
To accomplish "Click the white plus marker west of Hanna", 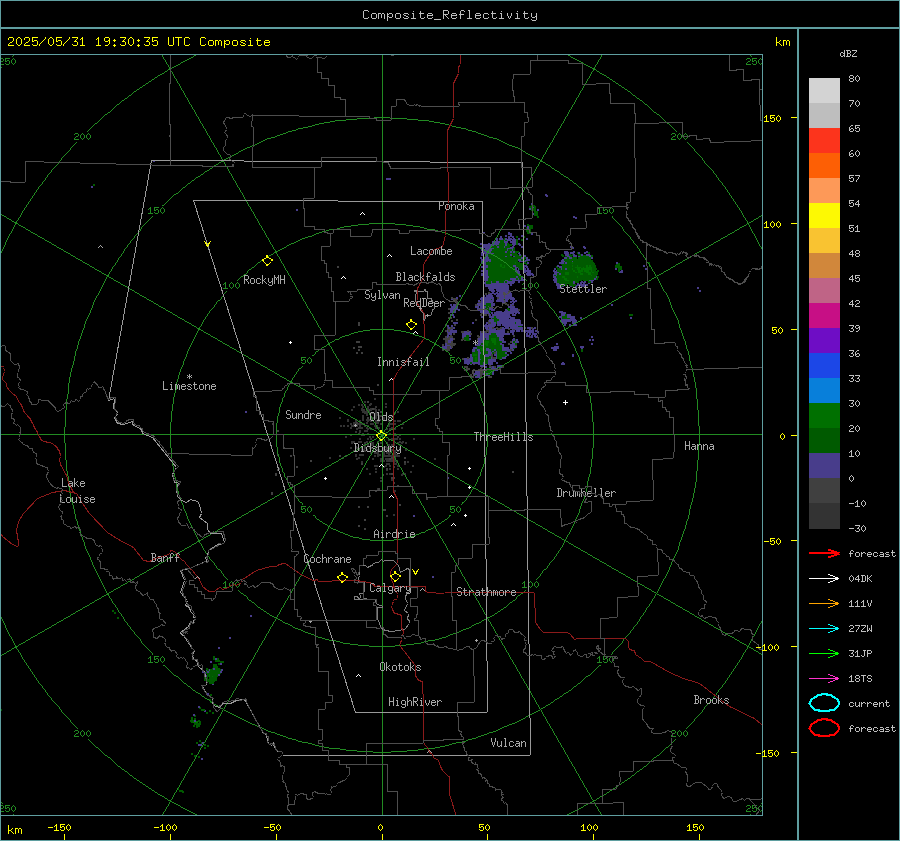I will pyautogui.click(x=565, y=402).
